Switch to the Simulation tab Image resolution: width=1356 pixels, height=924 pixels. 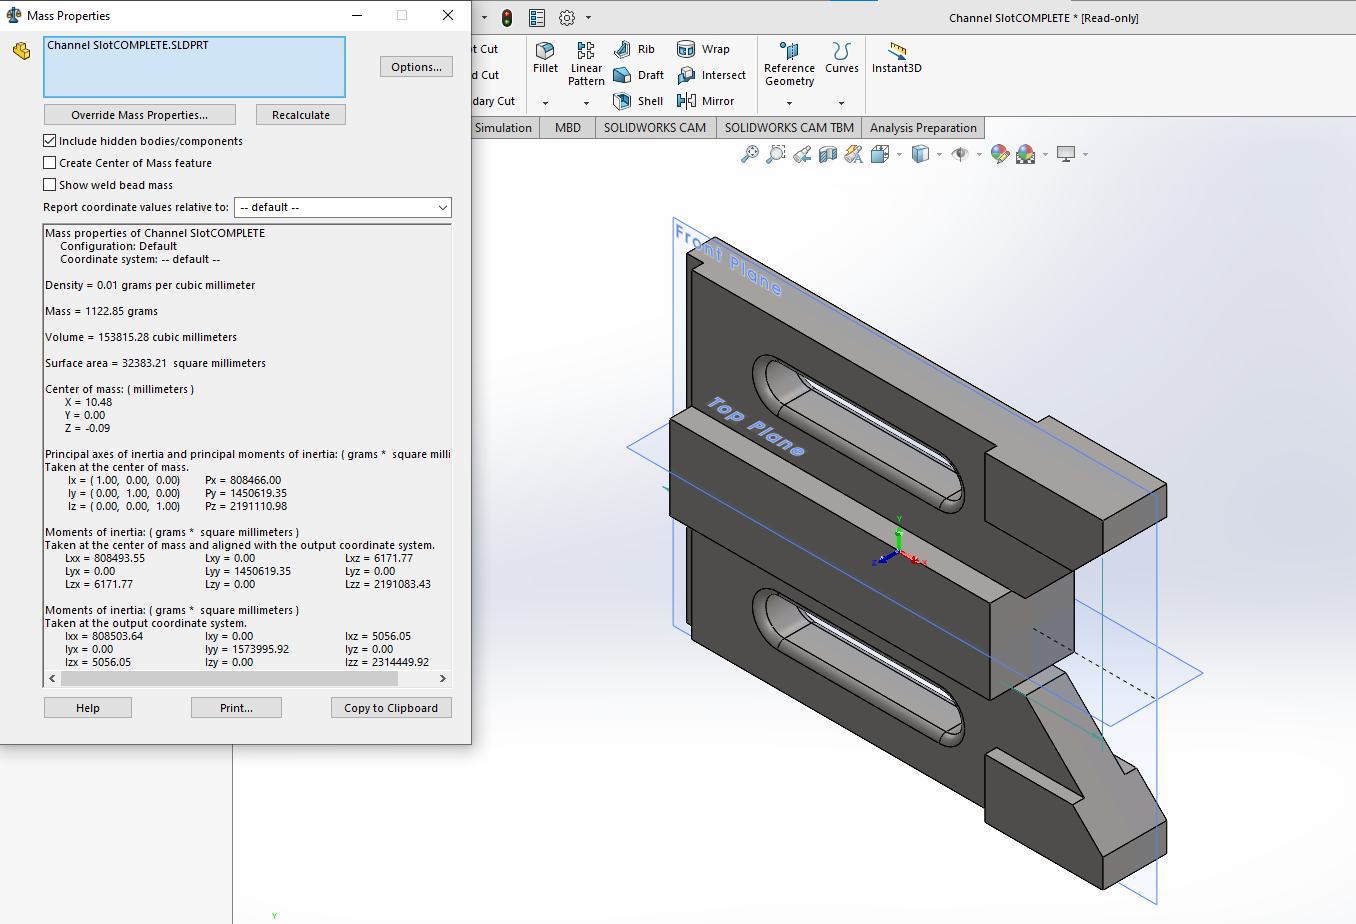tap(505, 128)
